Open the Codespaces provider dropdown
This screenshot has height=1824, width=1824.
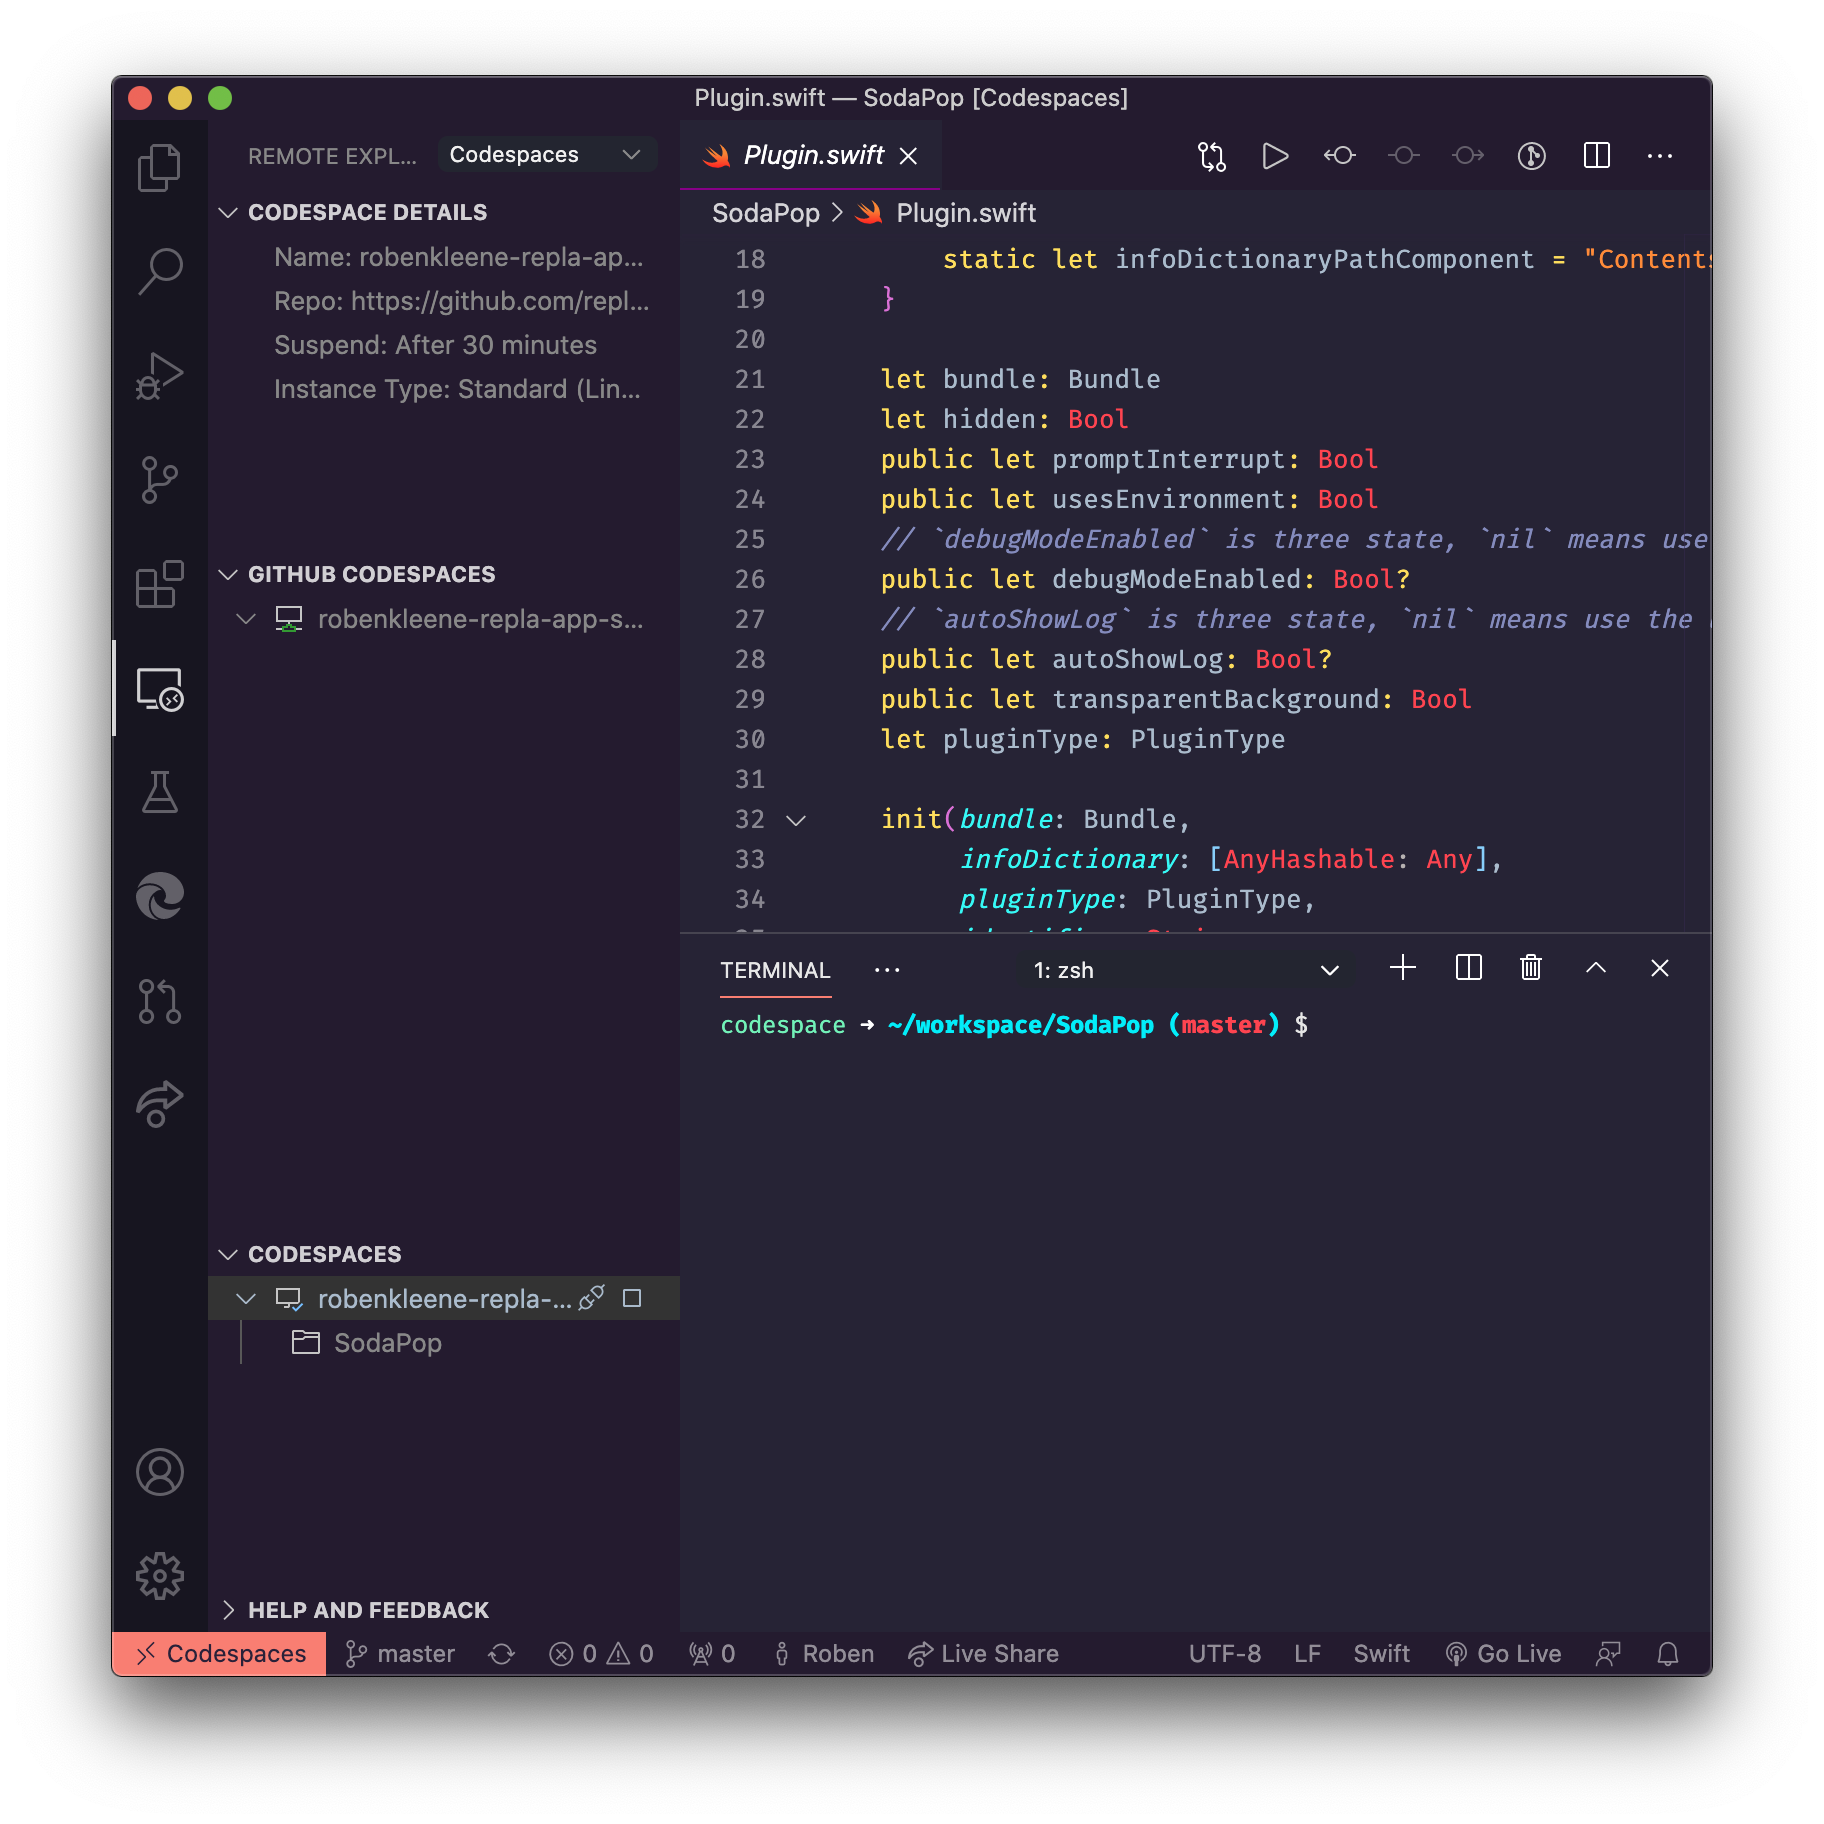(x=546, y=154)
